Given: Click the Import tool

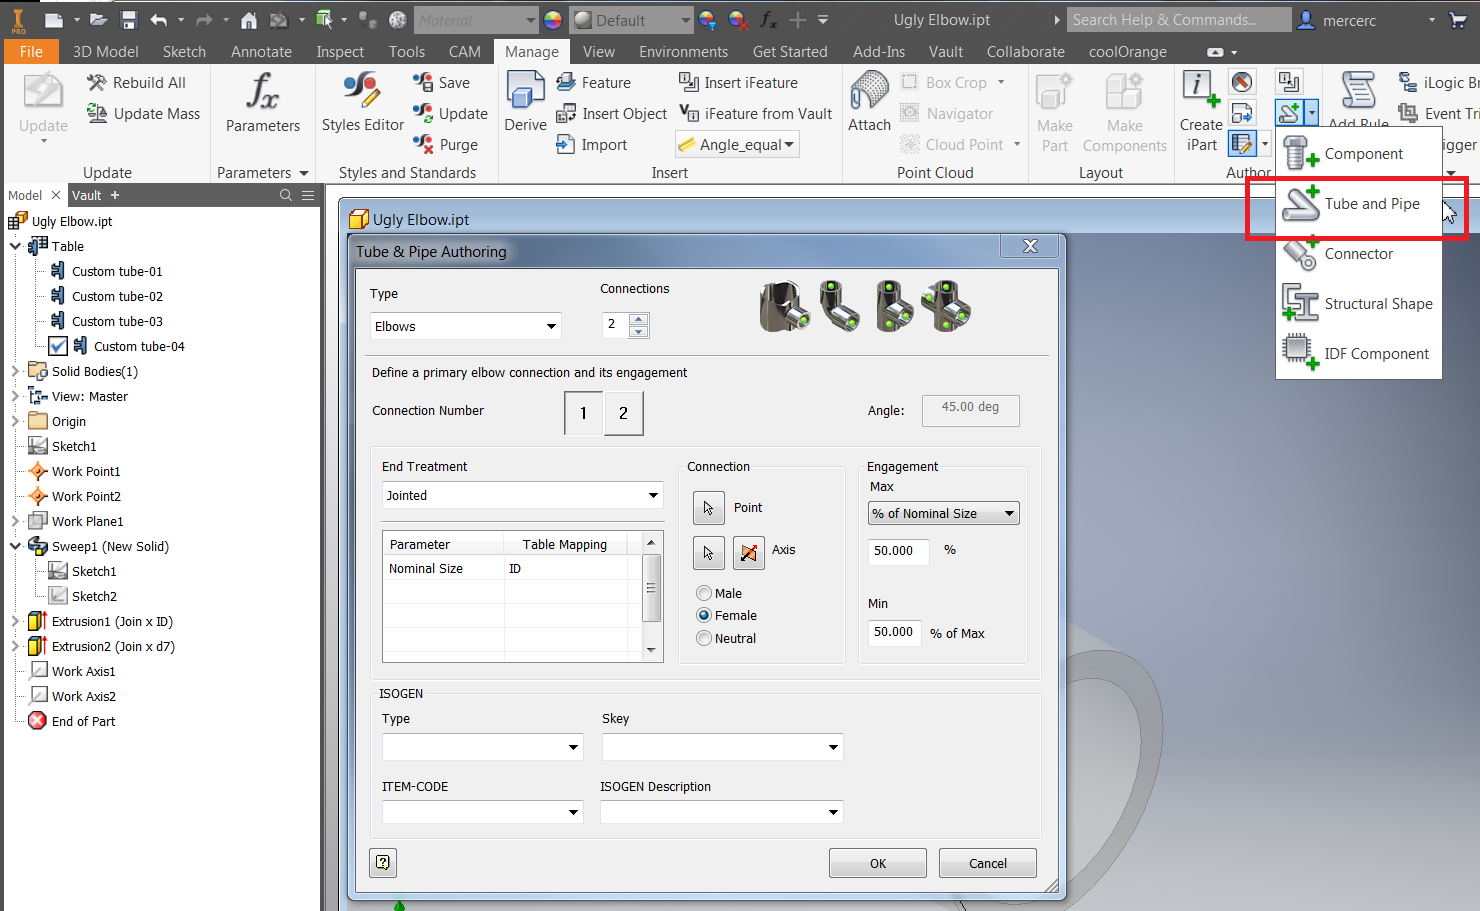Looking at the screenshot, I should (591, 145).
